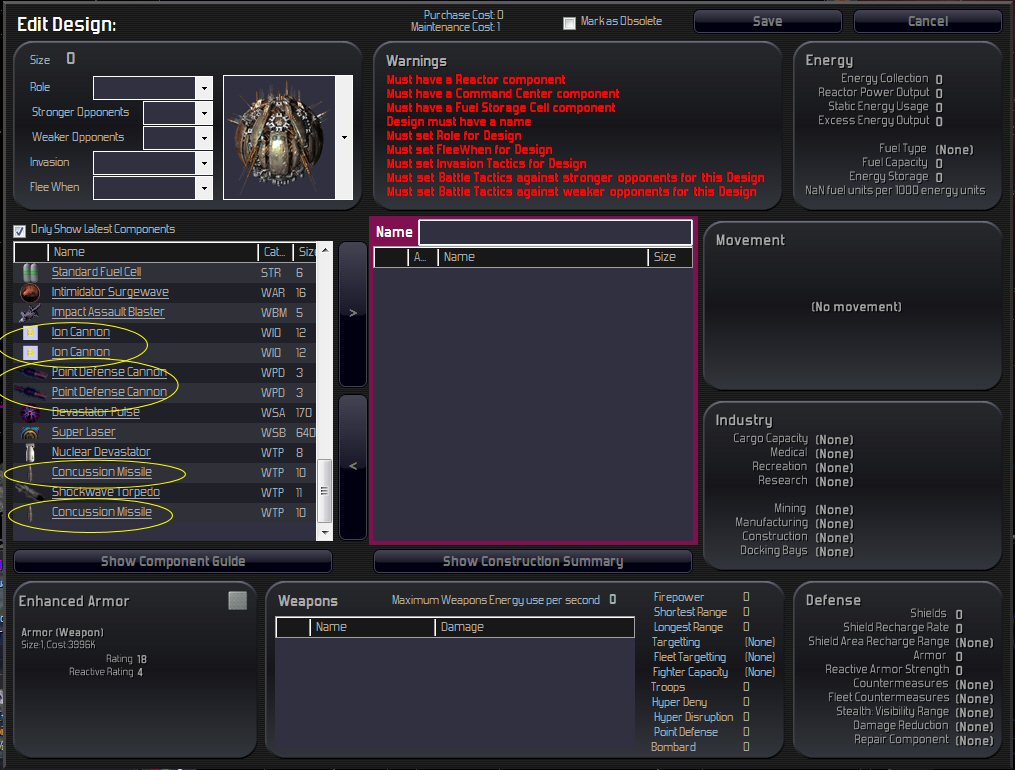Remove component with the left arrow
Image resolution: width=1015 pixels, height=770 pixels.
coord(353,466)
